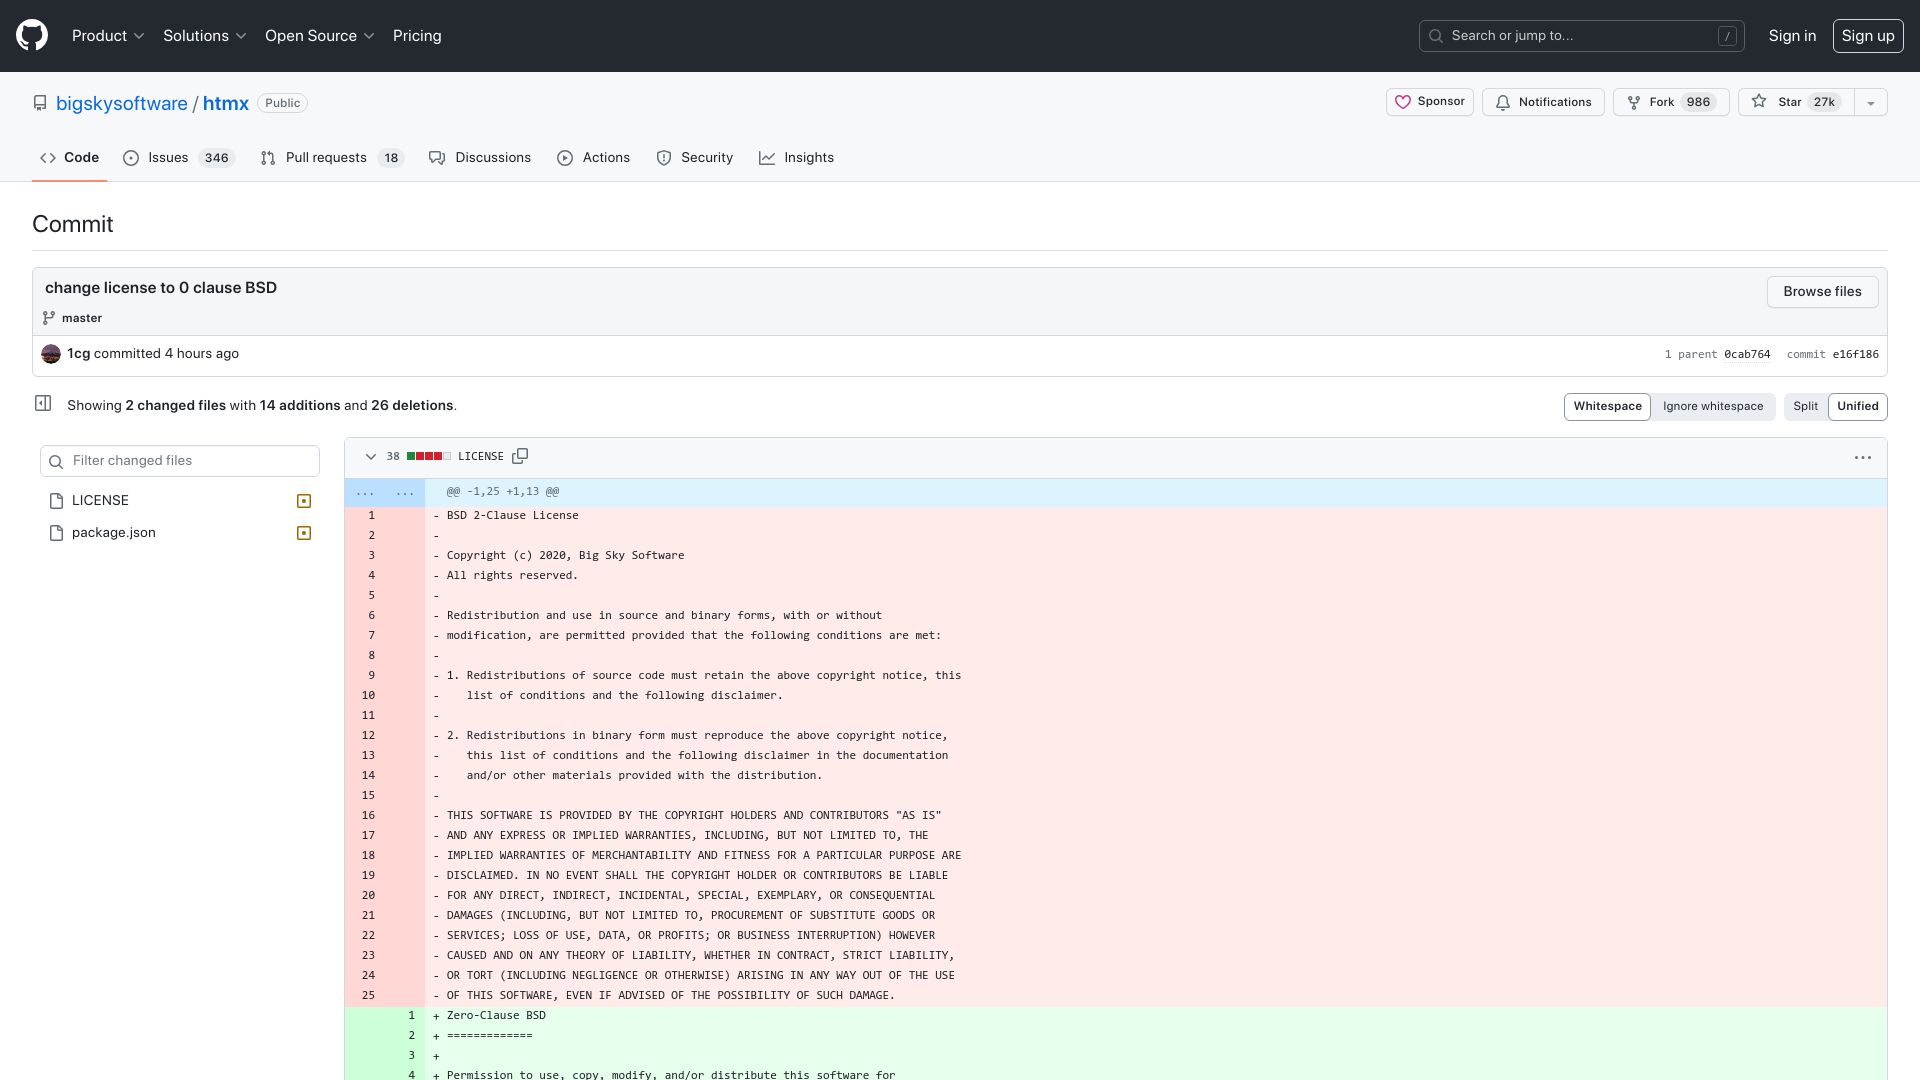
Task: Open the bigskysoftware owner link
Action: pyautogui.click(x=122, y=103)
